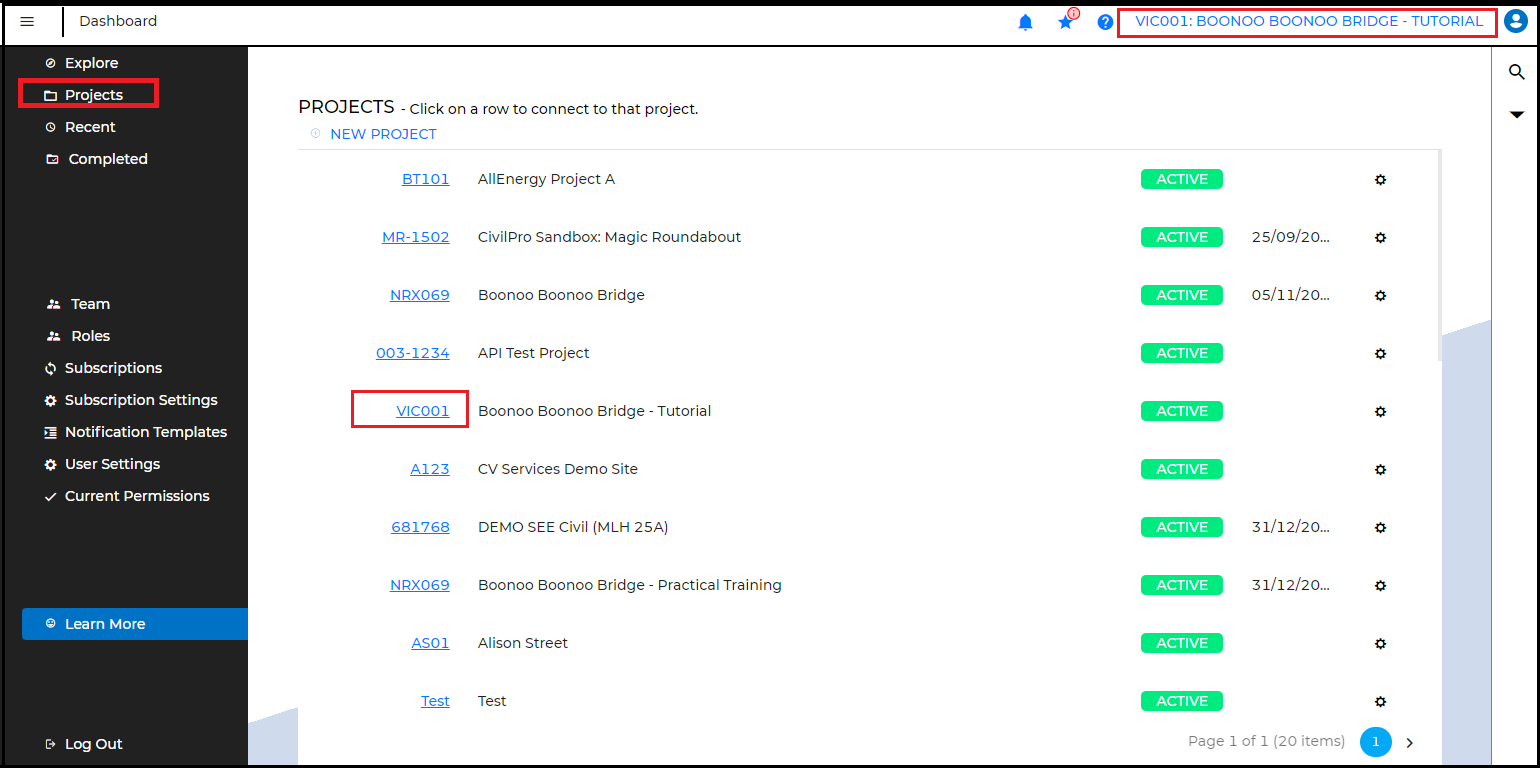Open the user profile avatar icon
1540x768 pixels.
(1516, 22)
